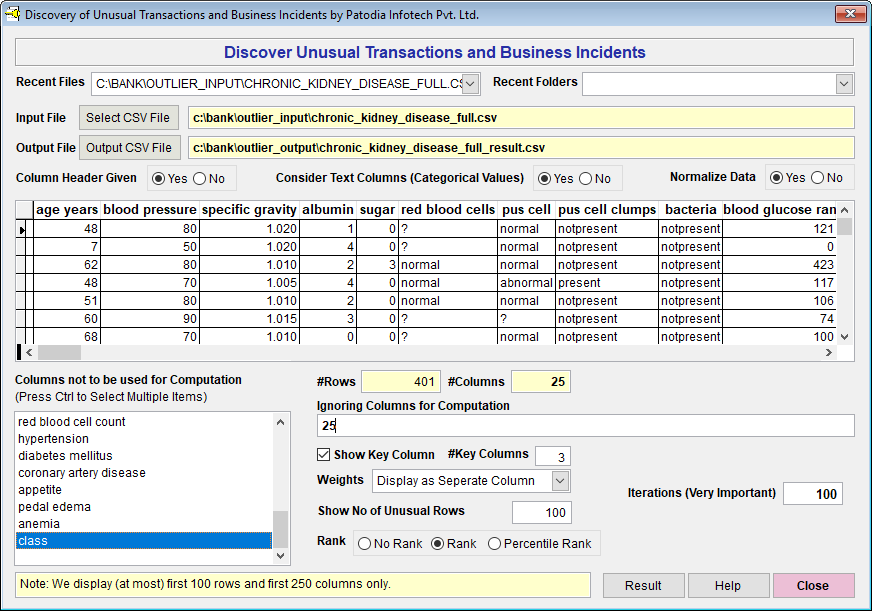The image size is (872, 611).
Task: Open the Help button
Action: coord(728,586)
